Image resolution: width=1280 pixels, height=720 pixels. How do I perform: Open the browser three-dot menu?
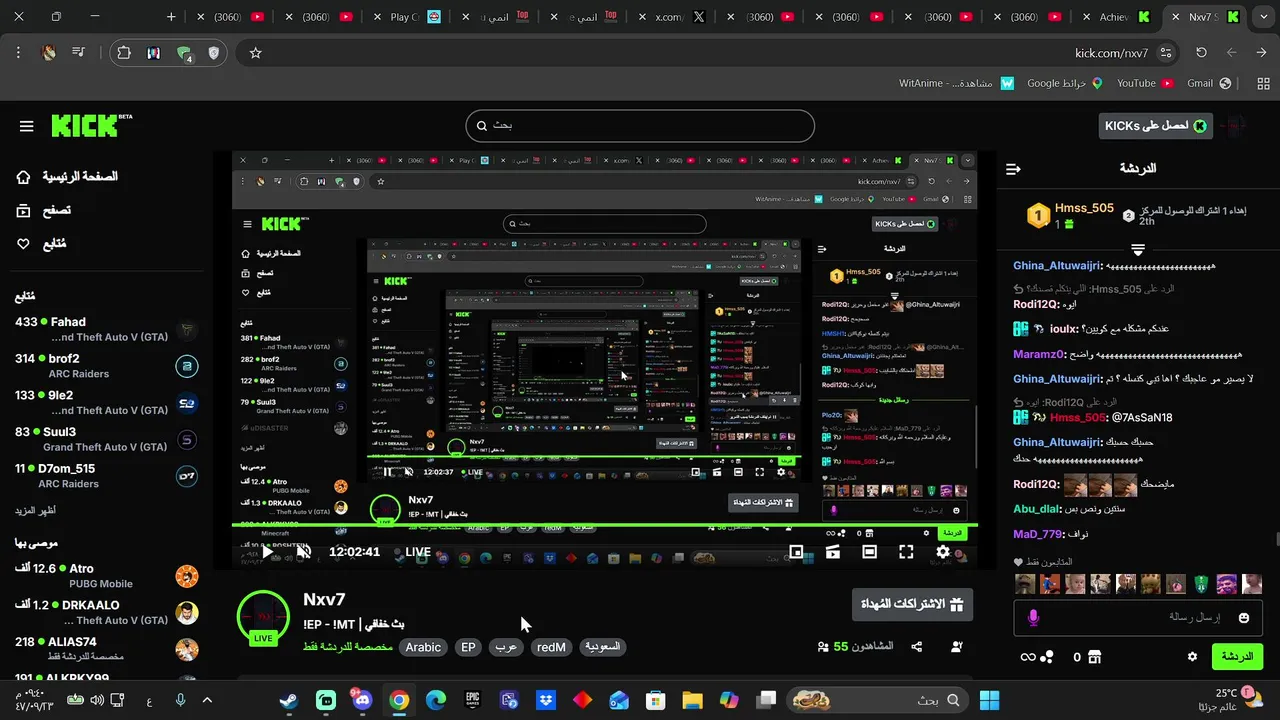[18, 53]
